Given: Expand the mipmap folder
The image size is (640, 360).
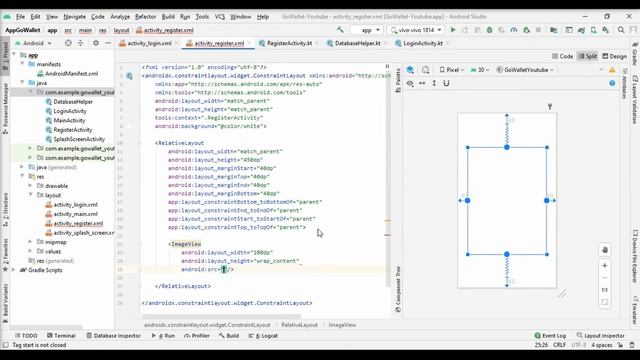Looking at the screenshot, I should 30,242.
